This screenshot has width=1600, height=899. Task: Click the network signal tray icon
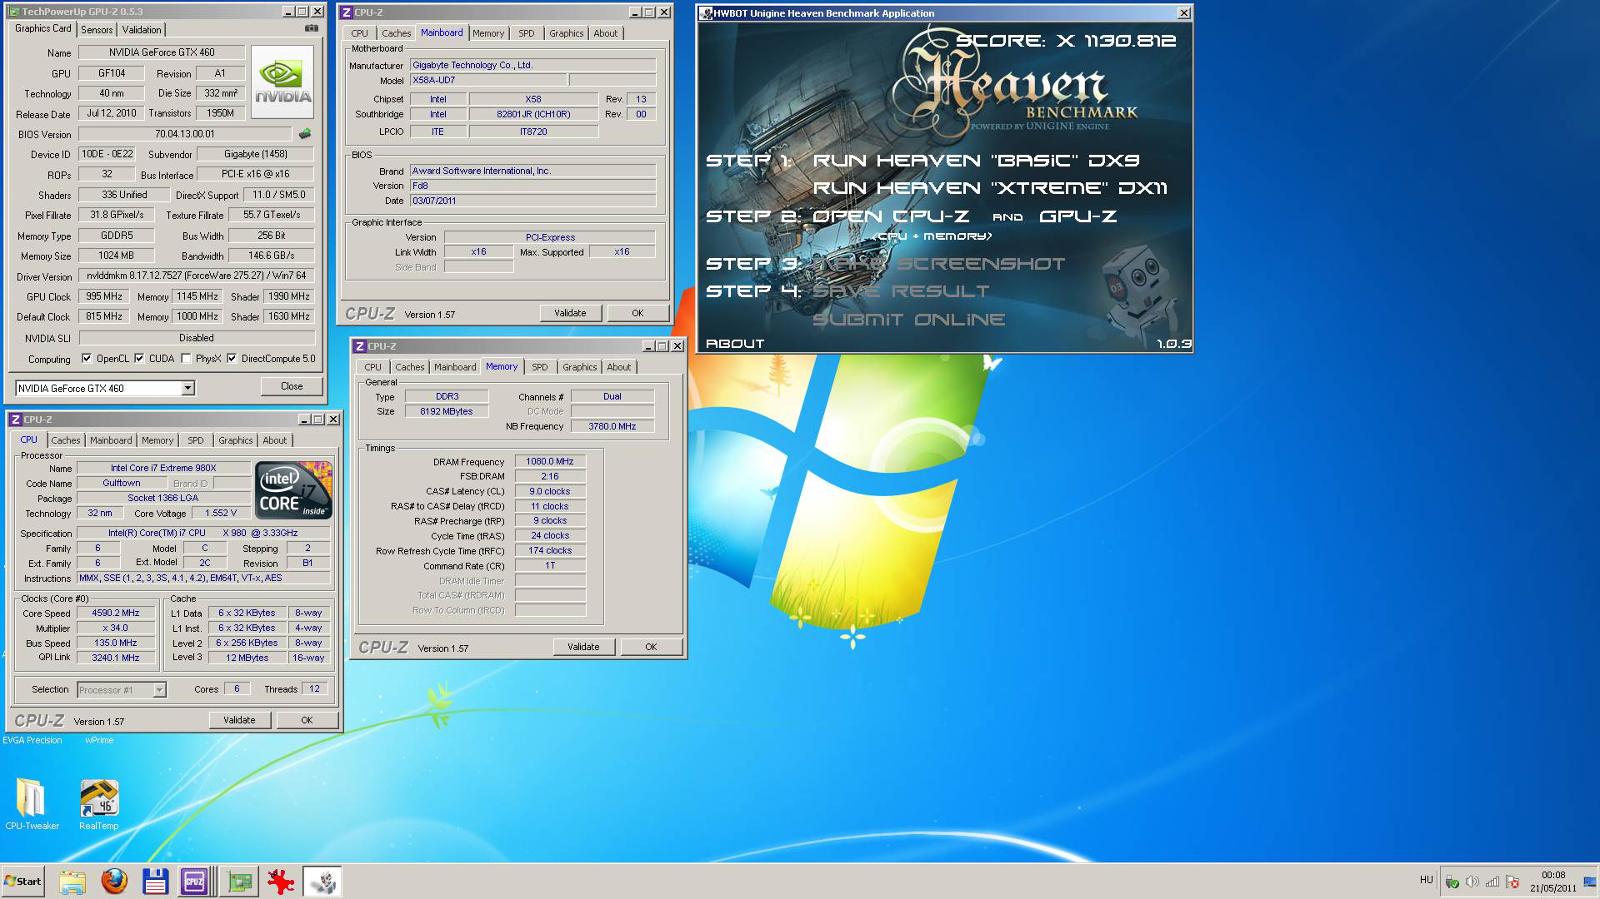pos(1492,881)
